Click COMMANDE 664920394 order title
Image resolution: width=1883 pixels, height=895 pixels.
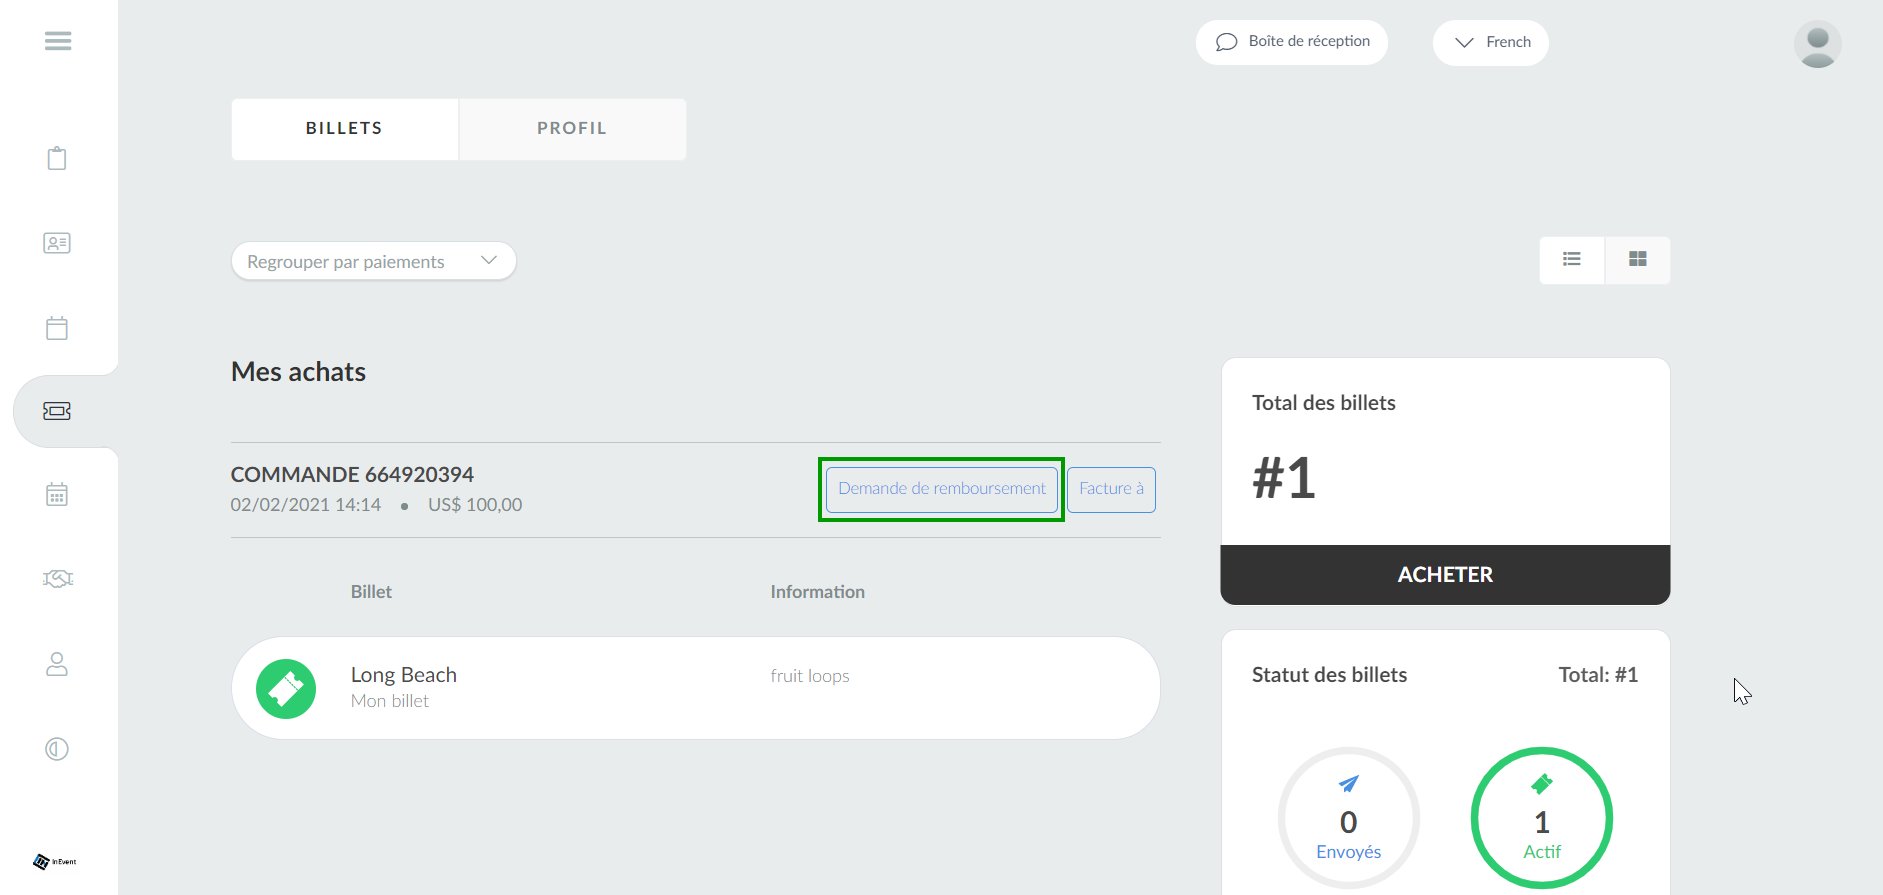(352, 474)
